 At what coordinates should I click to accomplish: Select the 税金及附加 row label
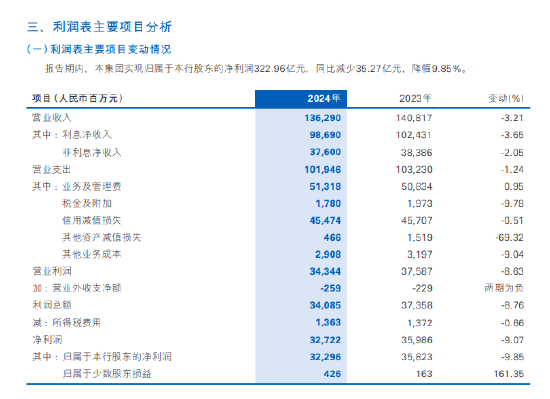point(87,203)
